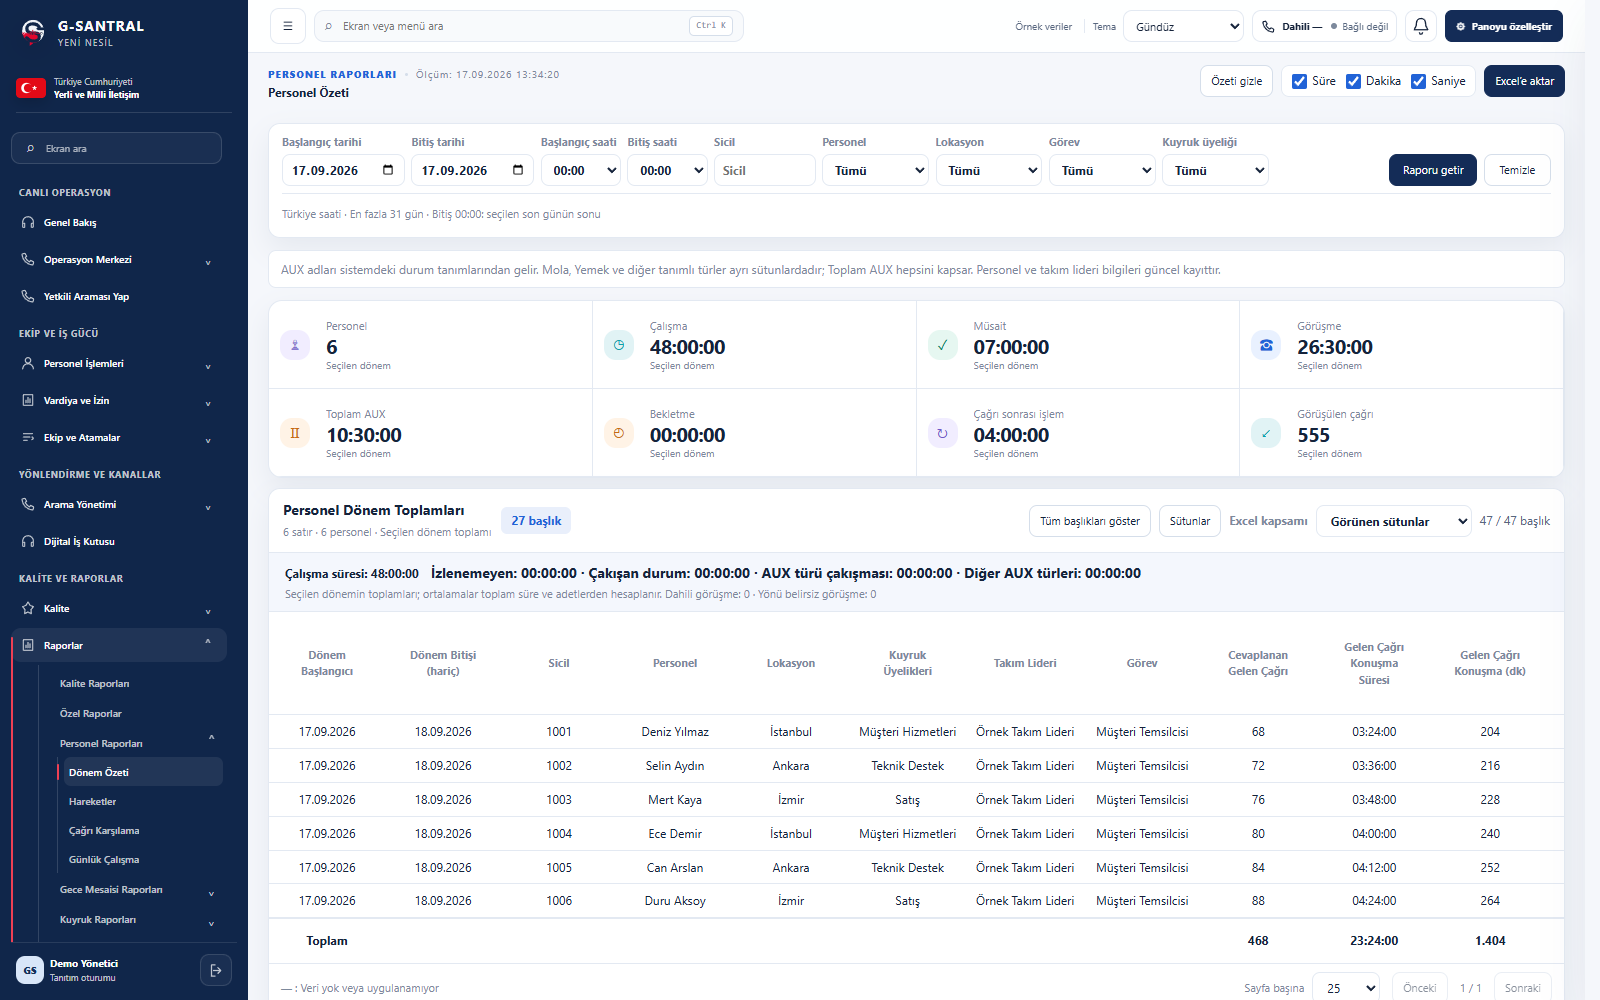Open the Görev filter dropdown
This screenshot has width=1600, height=1000.
1102,170
